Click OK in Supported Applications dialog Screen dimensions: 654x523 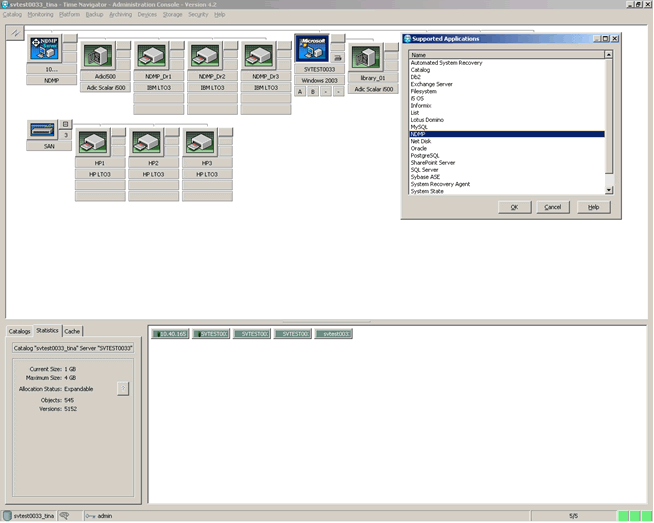pos(515,207)
